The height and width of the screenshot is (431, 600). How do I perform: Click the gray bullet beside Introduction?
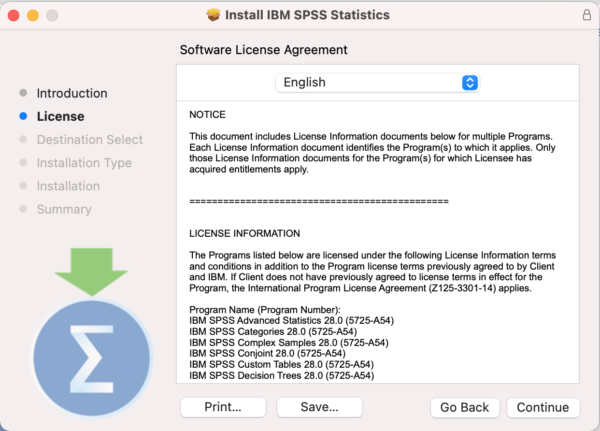tap(23, 93)
